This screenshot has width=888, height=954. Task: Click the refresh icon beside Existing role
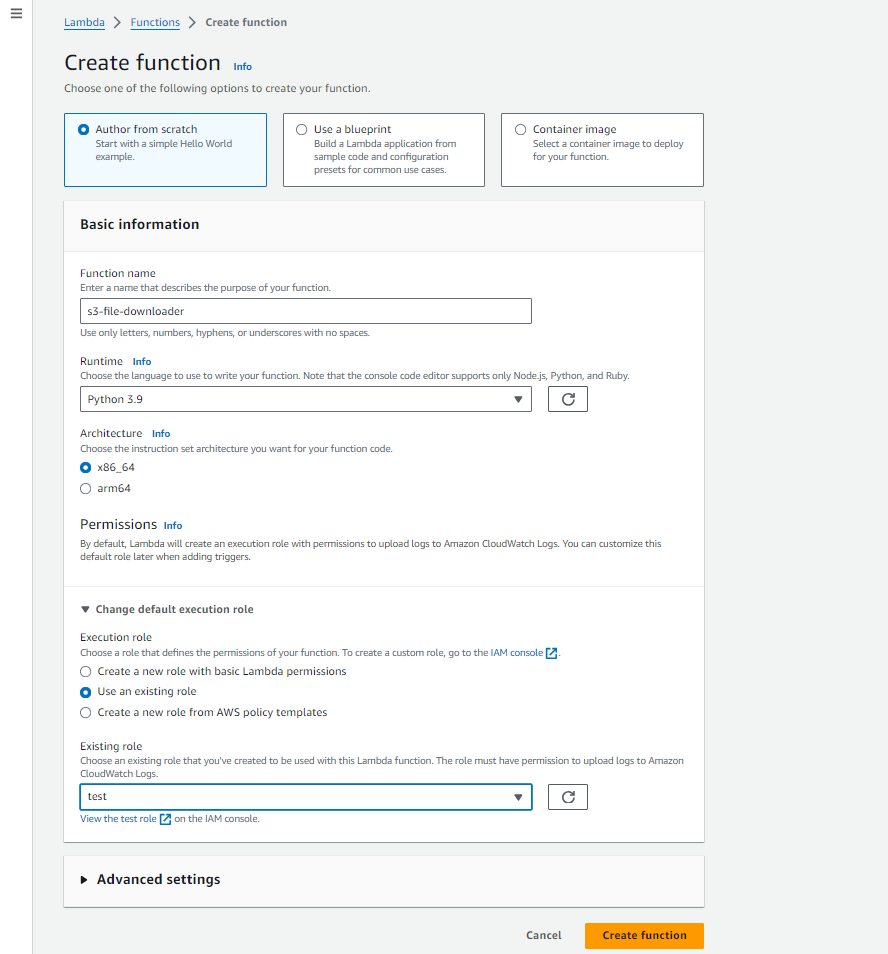point(568,797)
